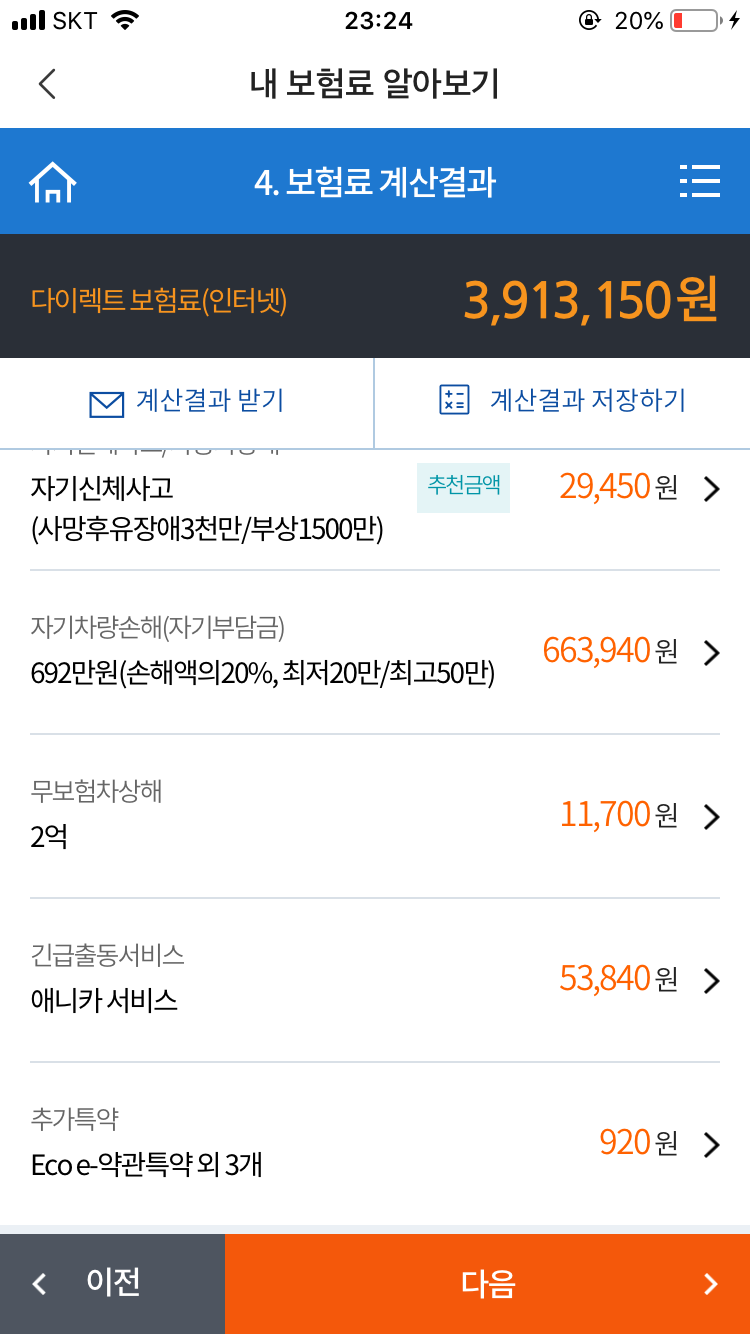This screenshot has height=1334, width=750.
Task: Tap the back arrow in the header
Action: pos(47,84)
